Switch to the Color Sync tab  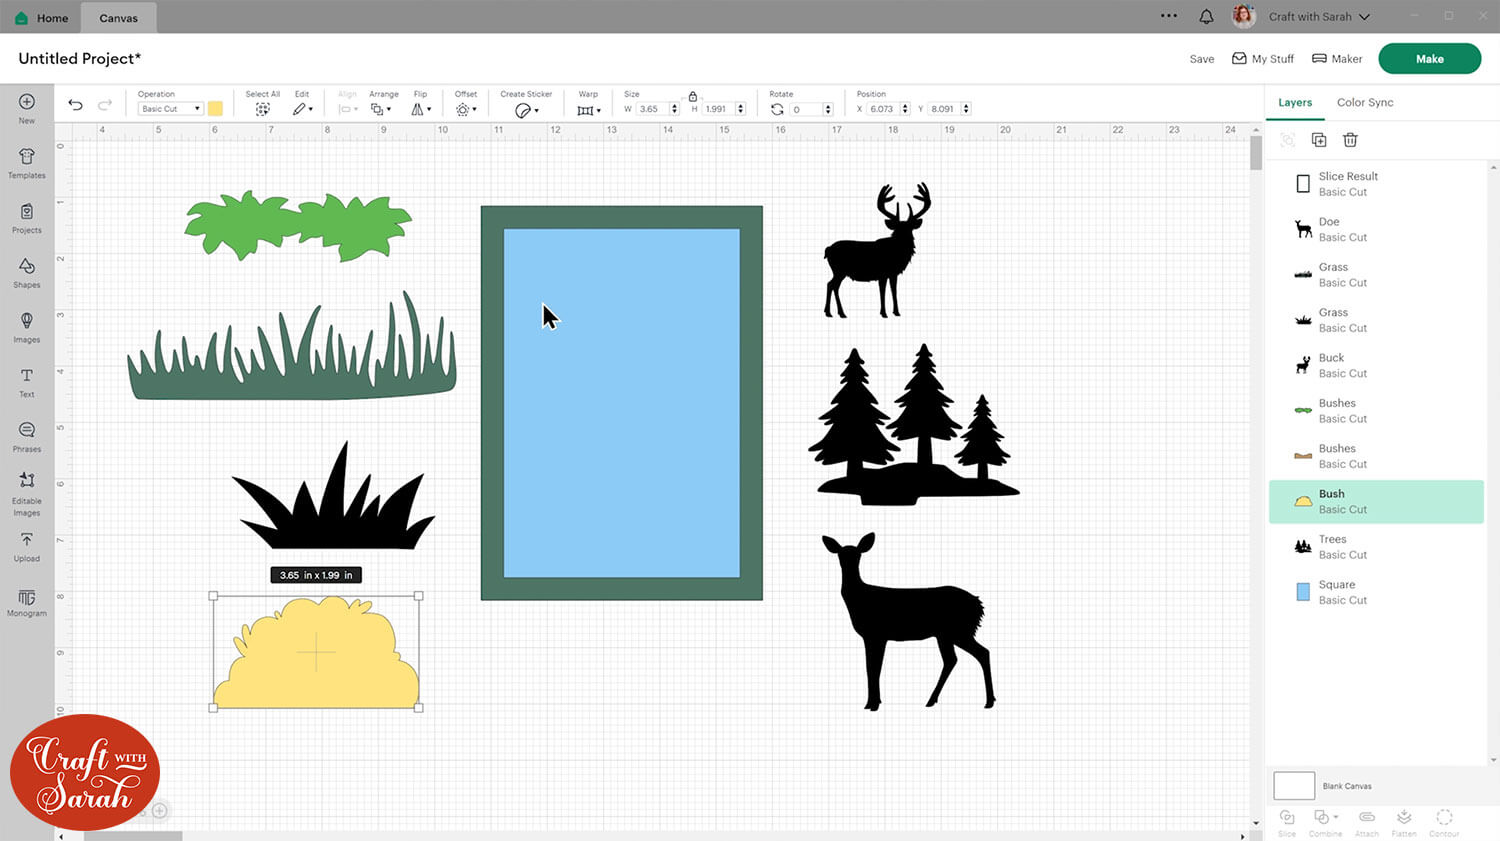point(1364,102)
